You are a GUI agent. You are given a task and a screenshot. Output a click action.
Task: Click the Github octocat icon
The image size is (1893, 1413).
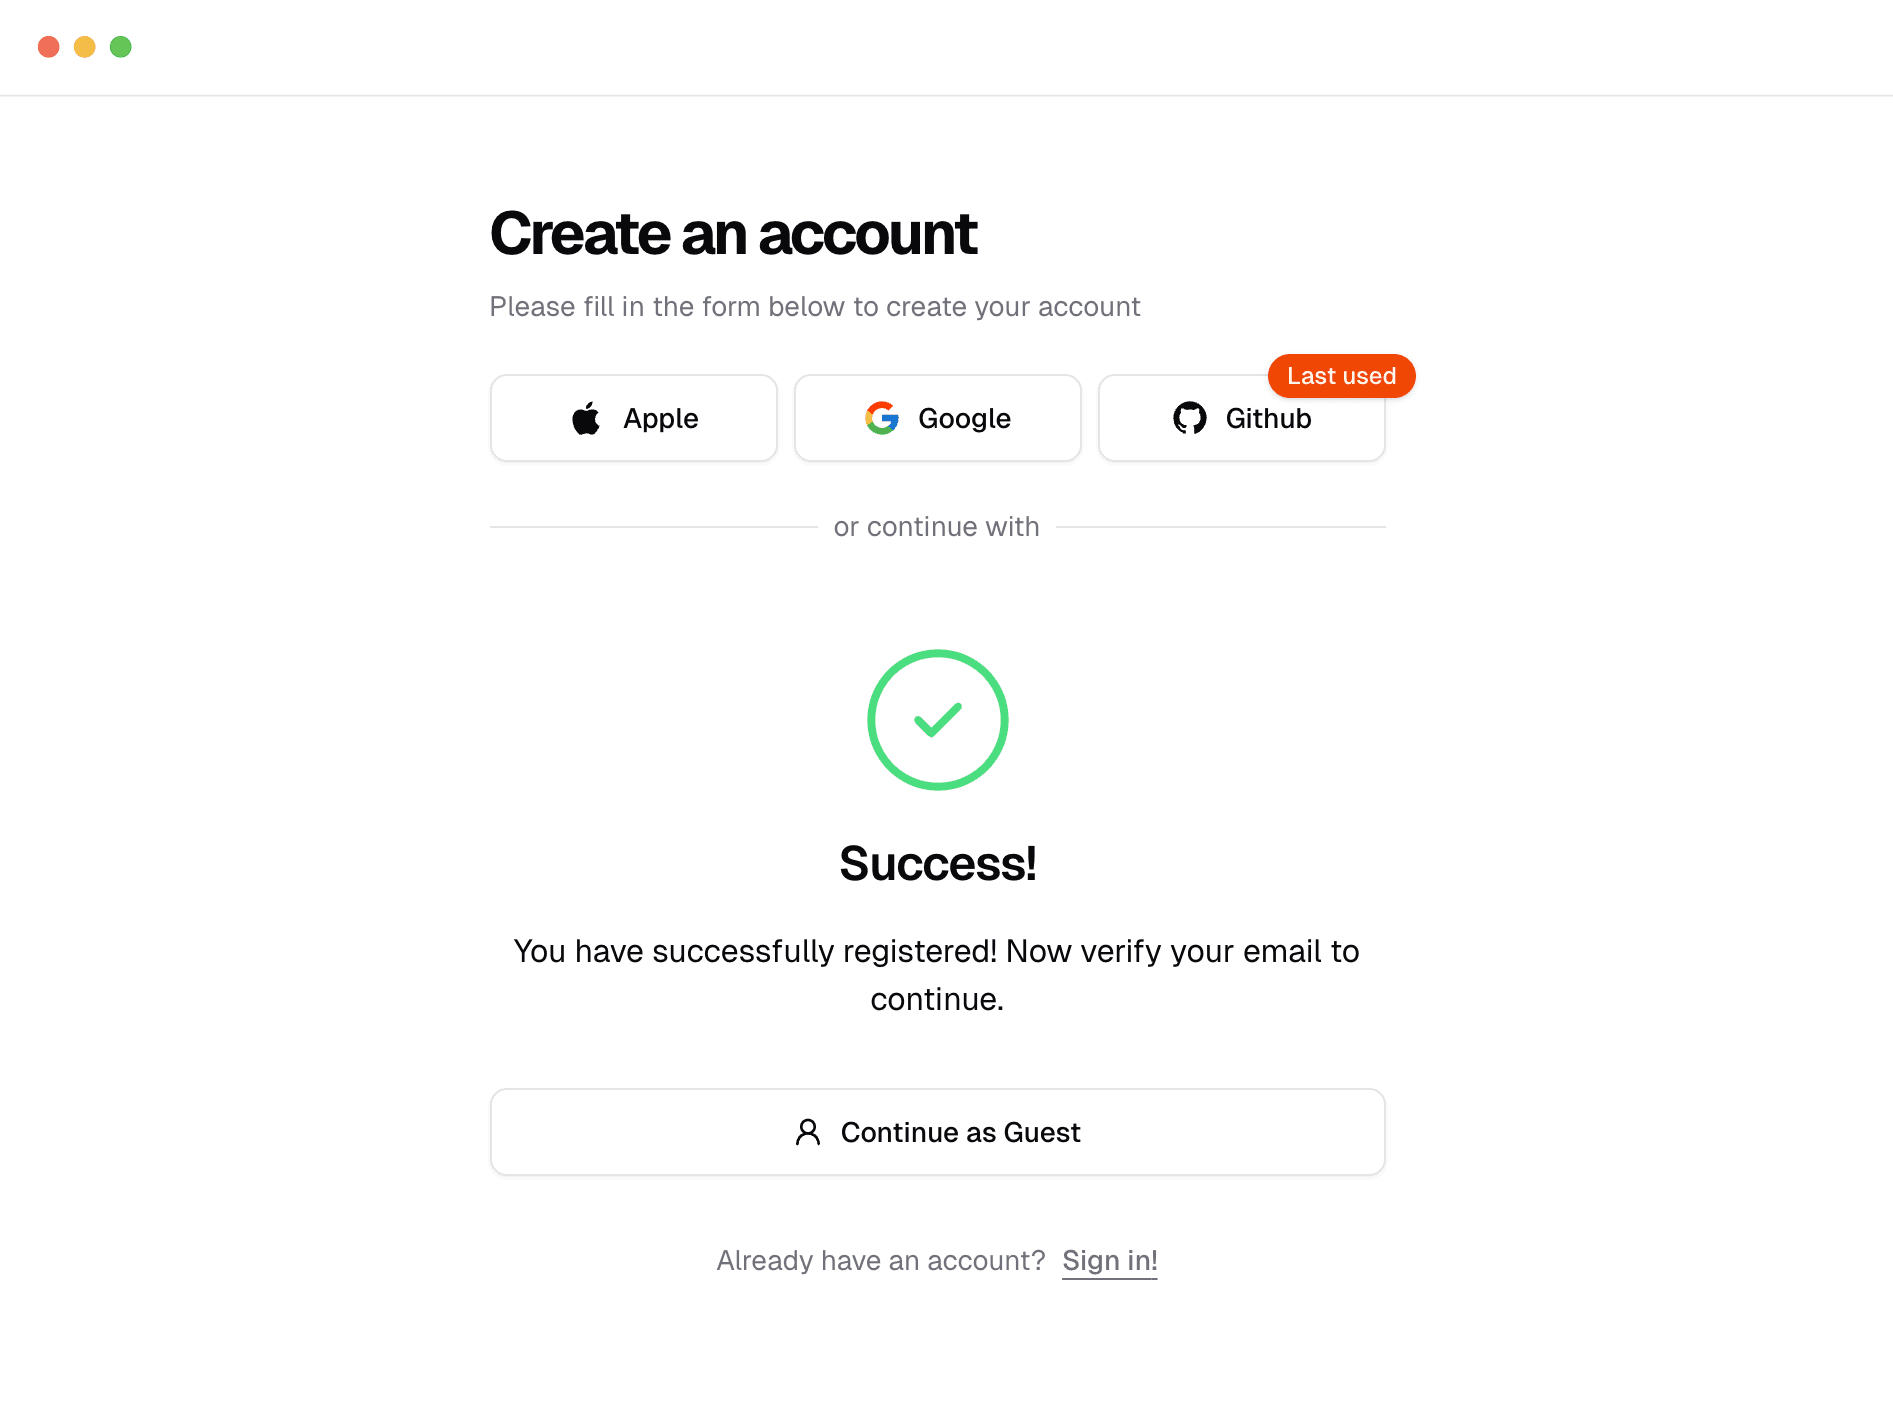coord(1190,418)
